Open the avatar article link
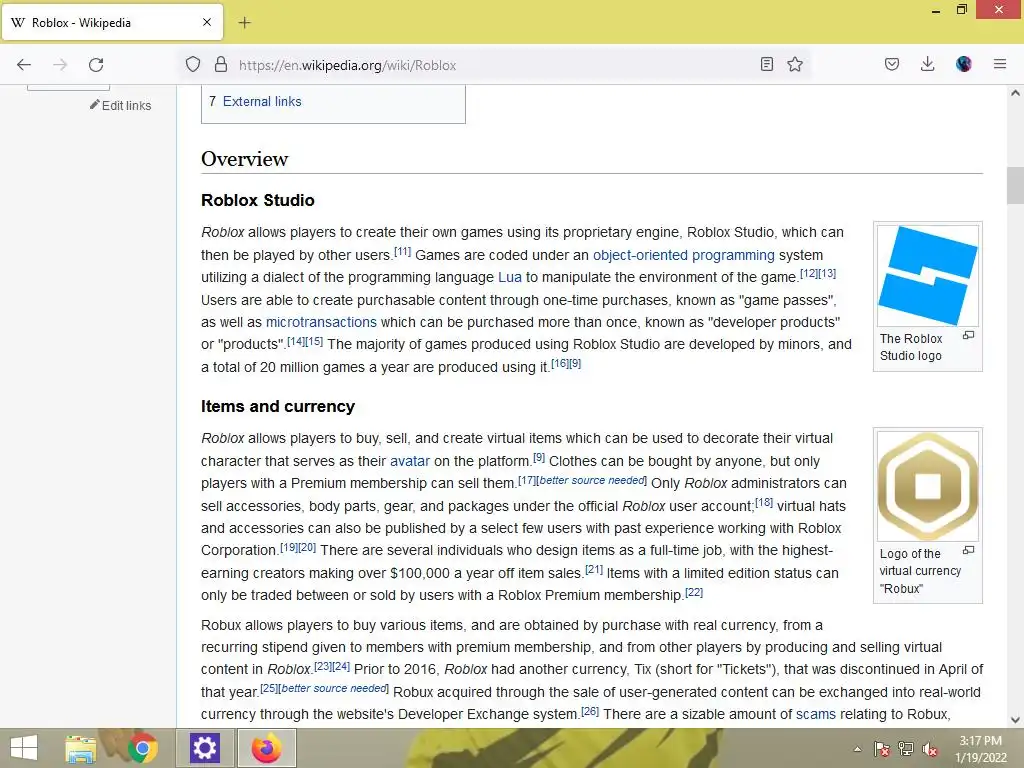This screenshot has height=768, width=1024. pyautogui.click(x=409, y=461)
